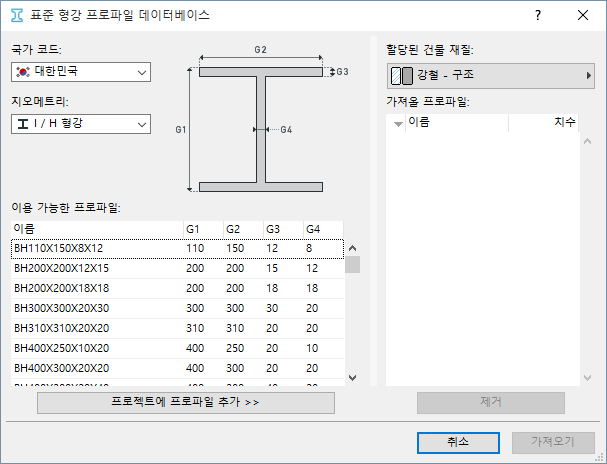Viewport: 607px width, 464px height.
Task: Click the 가져오기 button
Action: (553, 443)
